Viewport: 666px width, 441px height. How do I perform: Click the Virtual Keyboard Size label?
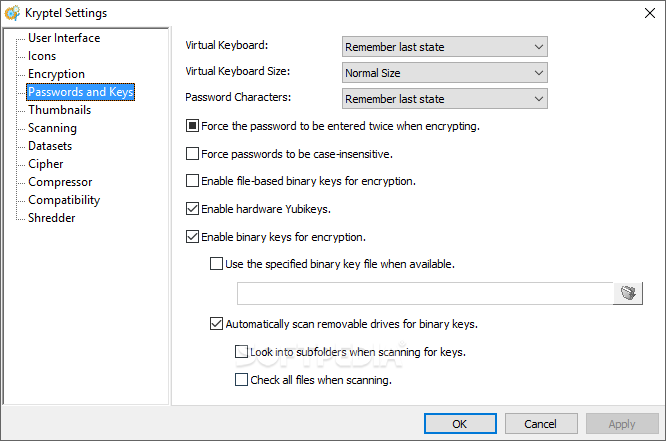coord(237,71)
